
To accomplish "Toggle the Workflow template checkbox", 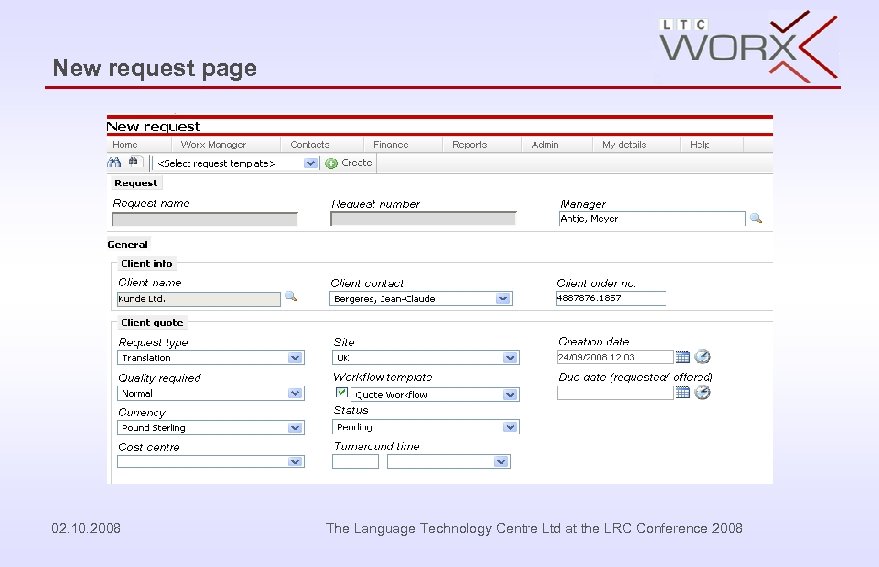I will click(x=341, y=392).
